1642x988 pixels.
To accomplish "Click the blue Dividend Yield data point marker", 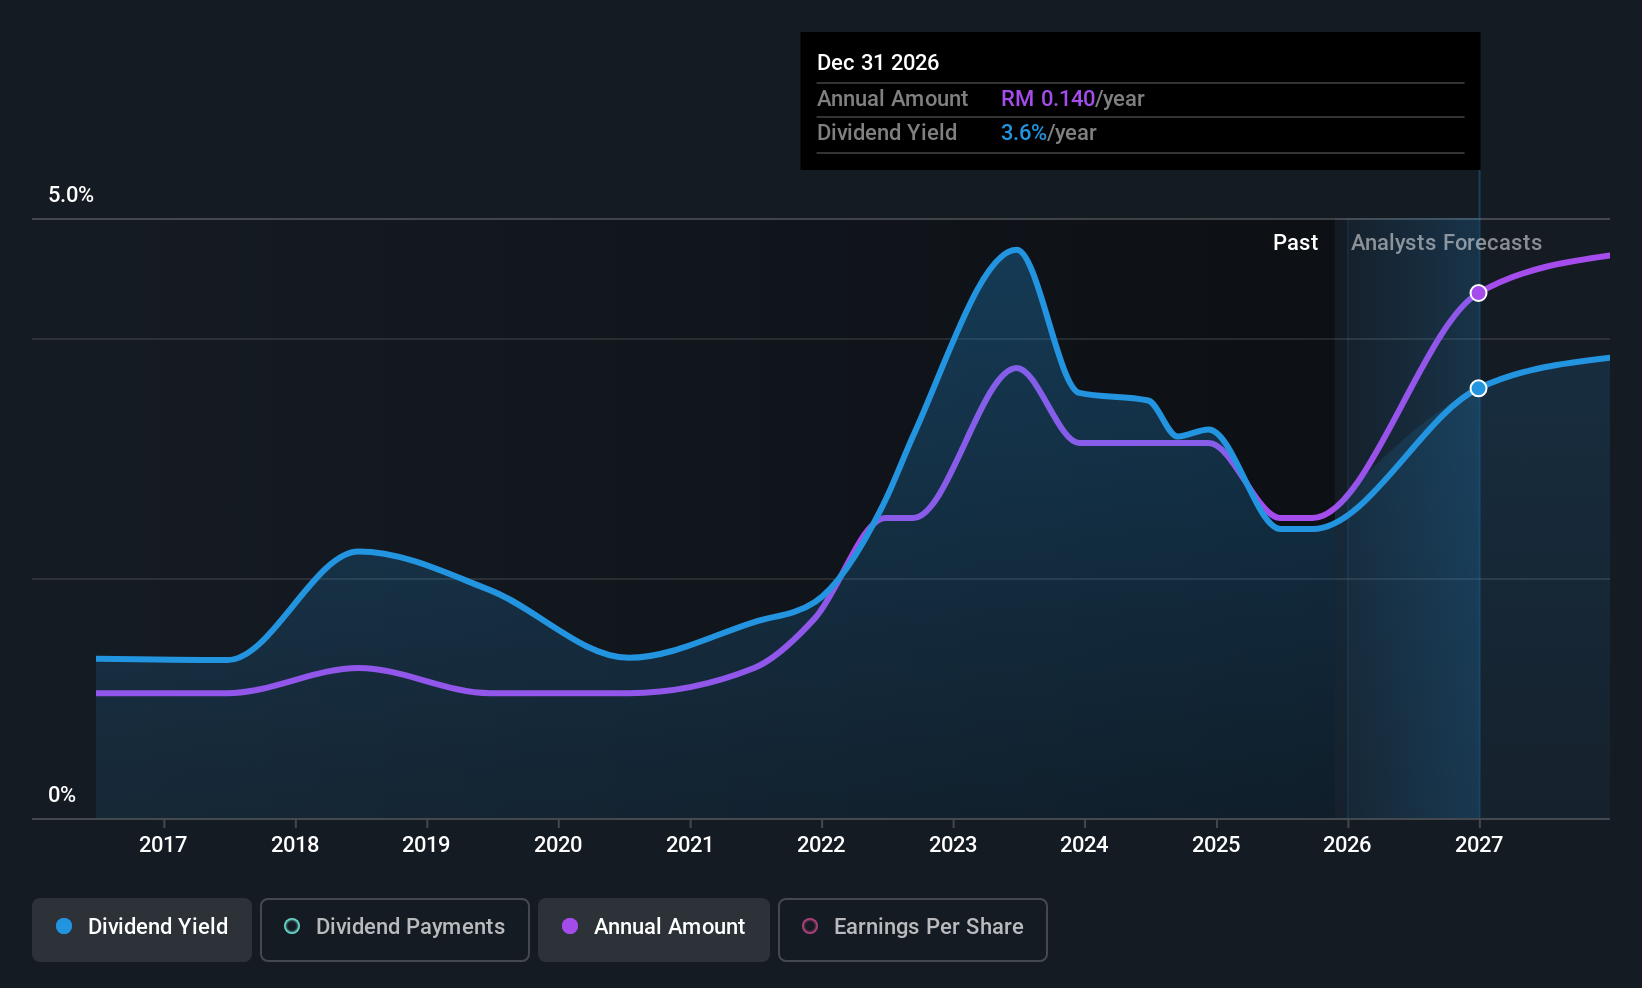I will click(x=1478, y=388).
